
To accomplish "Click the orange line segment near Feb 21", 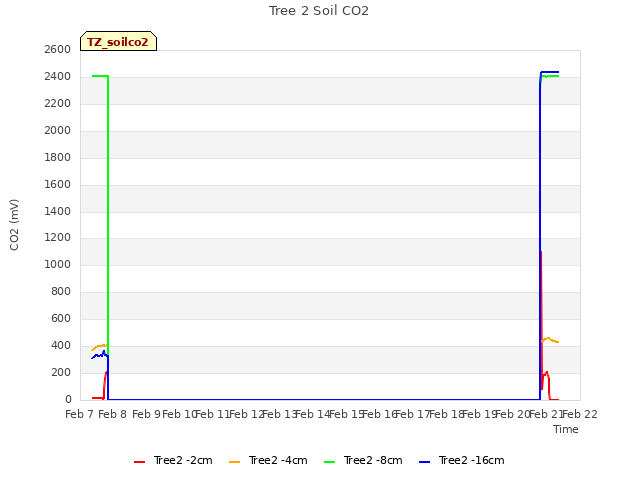I will pos(550,340).
